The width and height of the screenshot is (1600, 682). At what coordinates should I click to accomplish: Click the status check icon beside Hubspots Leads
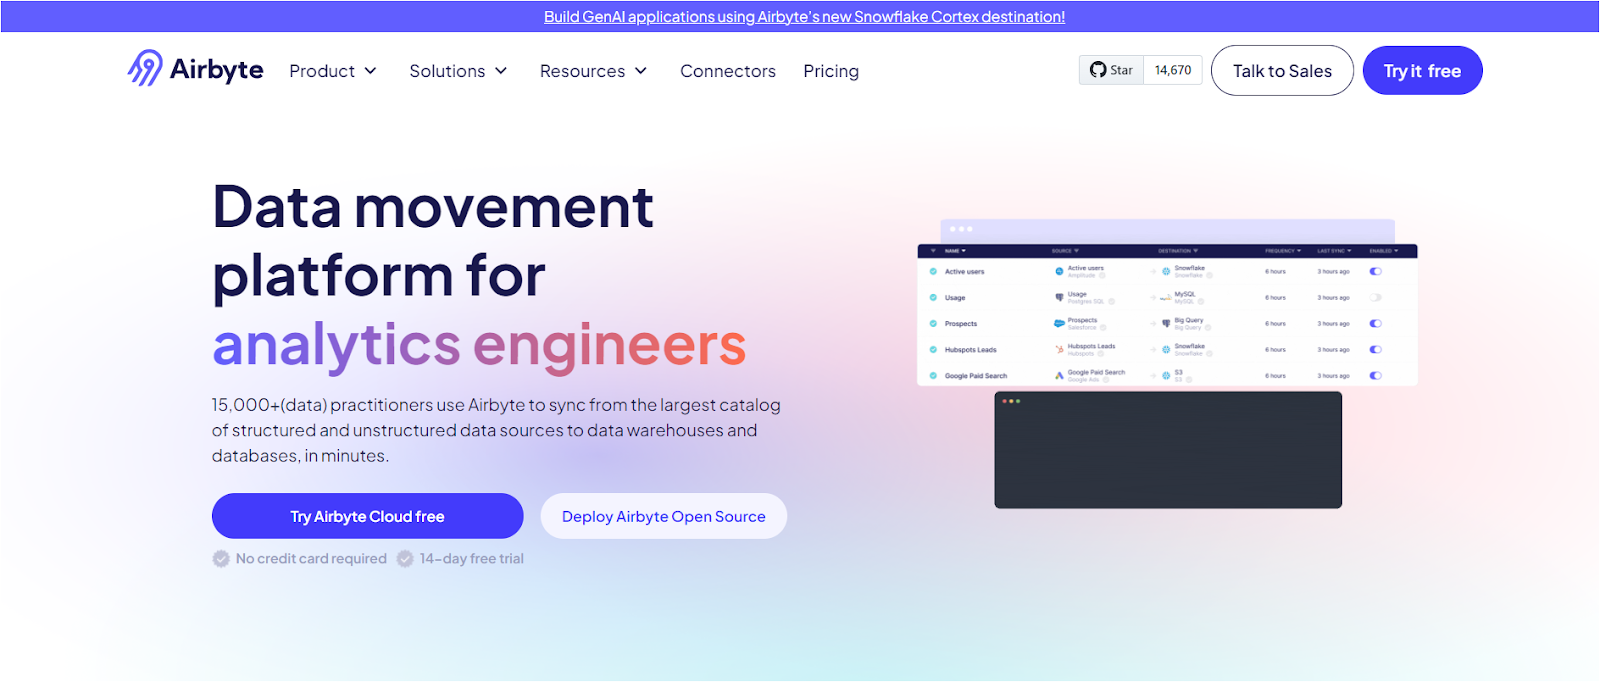tap(933, 349)
